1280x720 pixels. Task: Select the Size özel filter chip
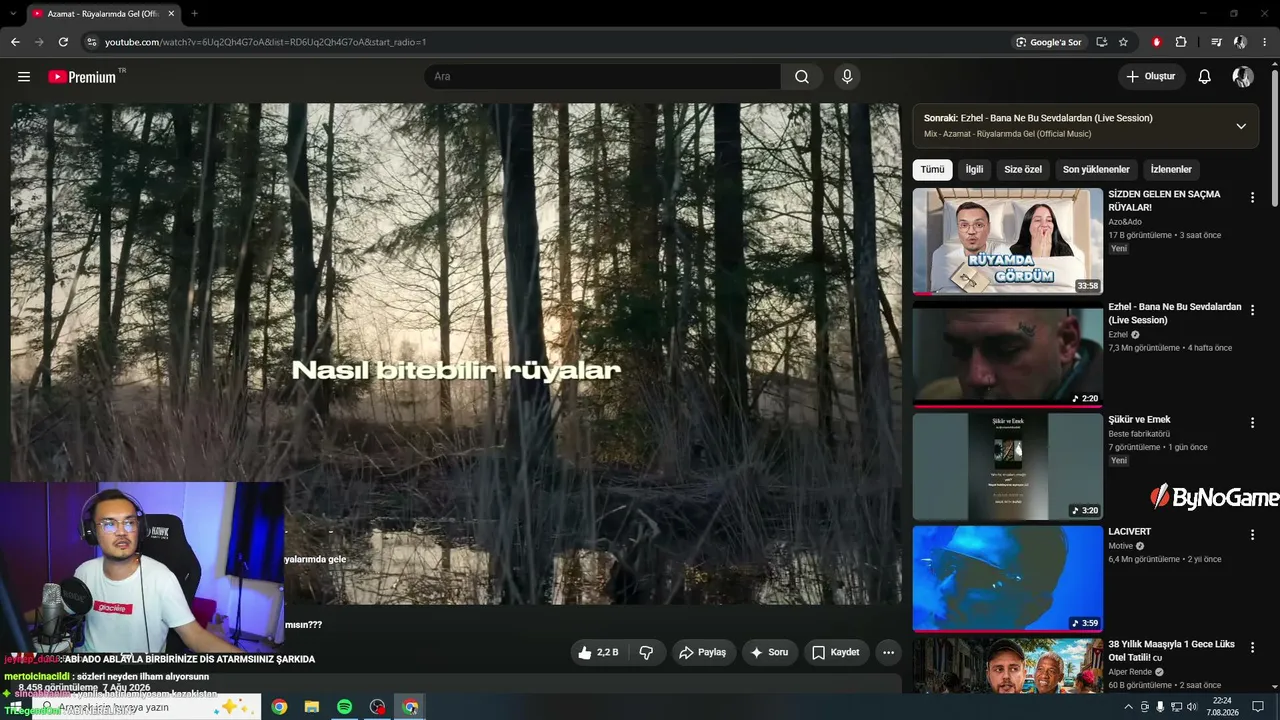(1023, 170)
